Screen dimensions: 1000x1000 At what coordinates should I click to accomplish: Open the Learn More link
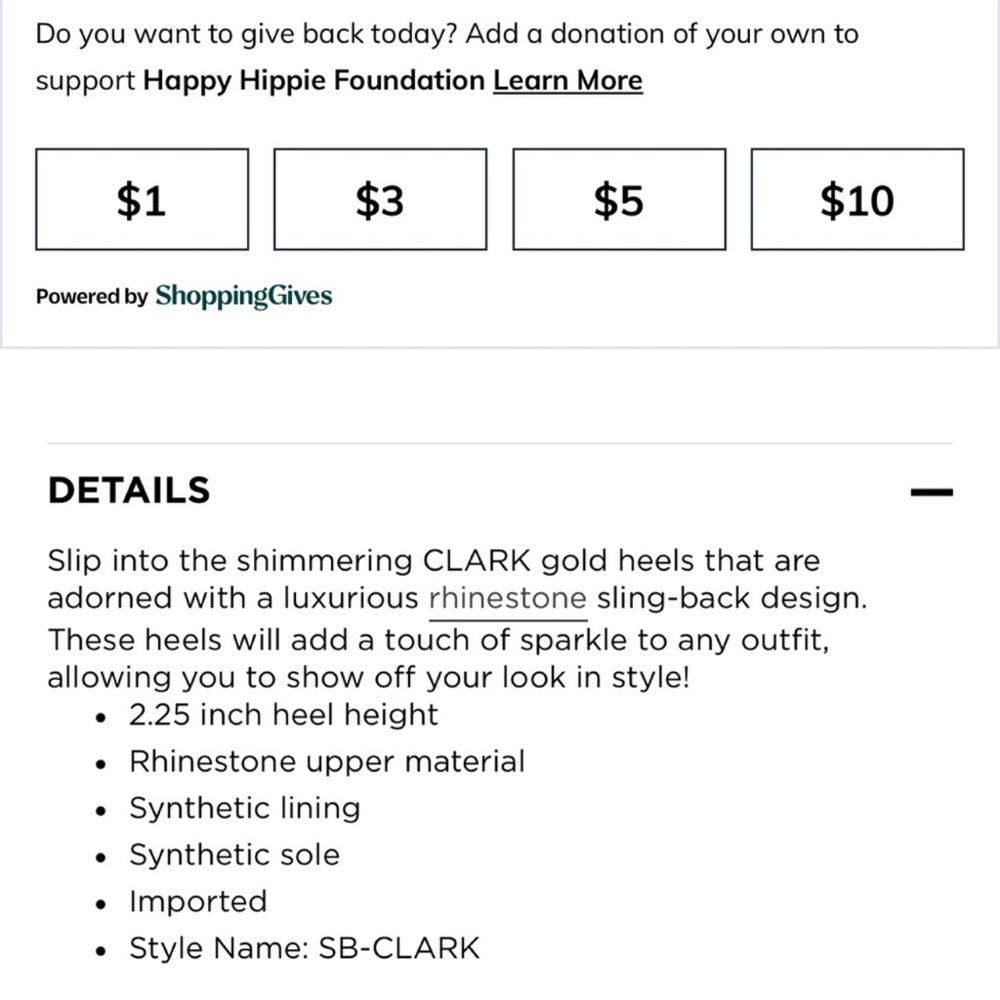568,80
